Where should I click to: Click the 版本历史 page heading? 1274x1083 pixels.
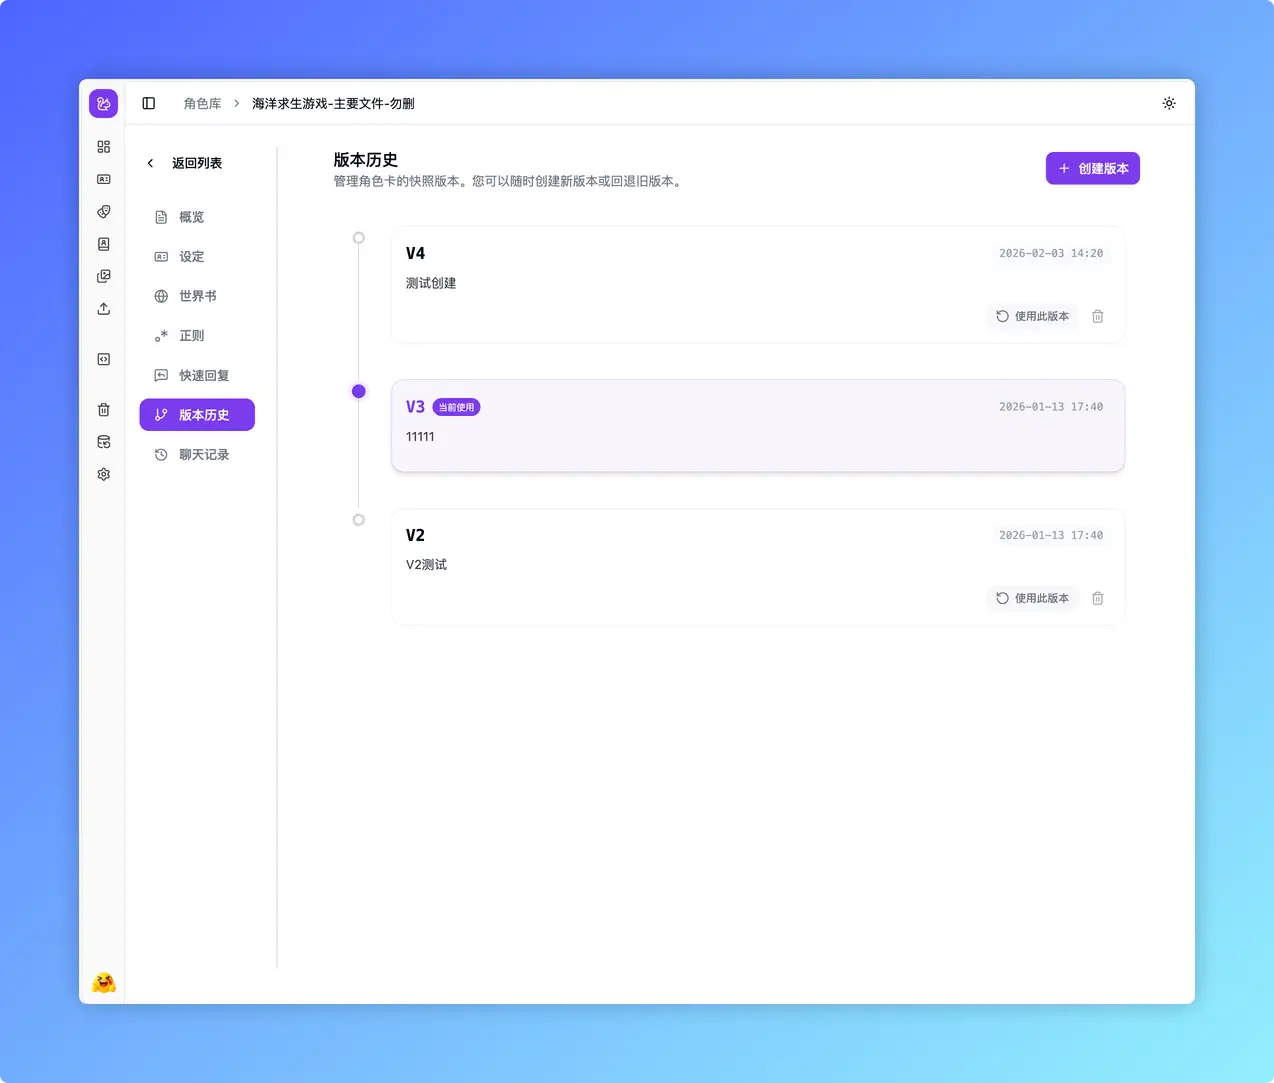(x=365, y=160)
